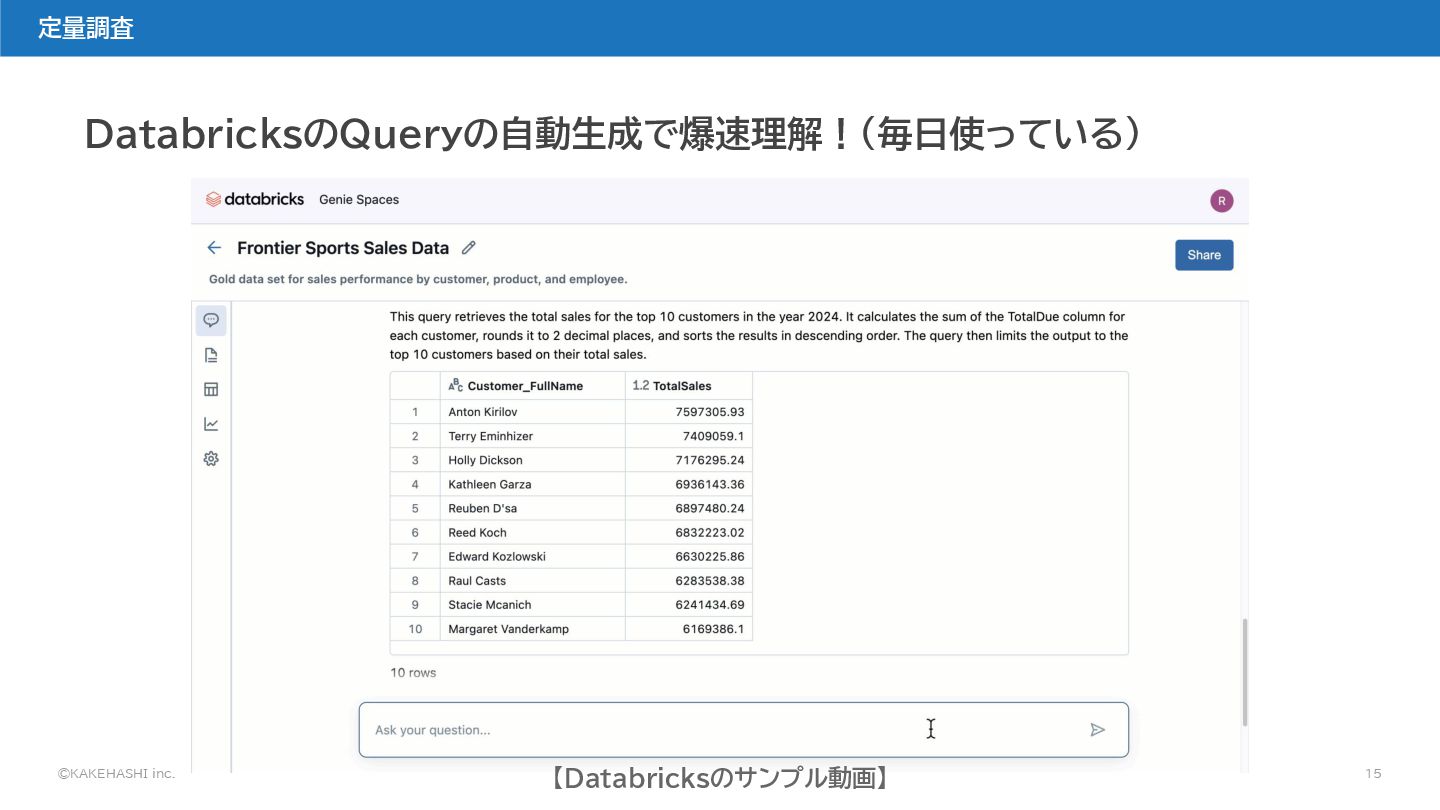Open the data table sidebar icon
Image resolution: width=1440 pixels, height=810 pixels.
[x=211, y=389]
